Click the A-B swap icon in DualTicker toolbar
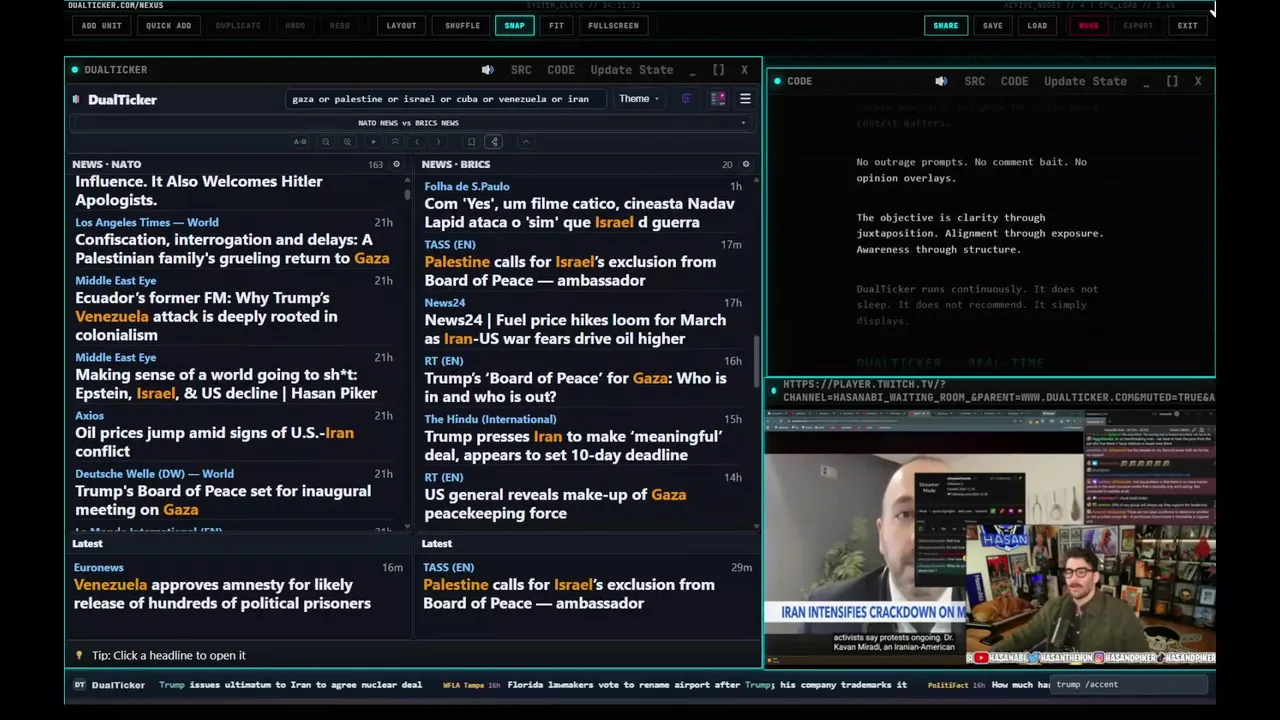 [x=300, y=142]
